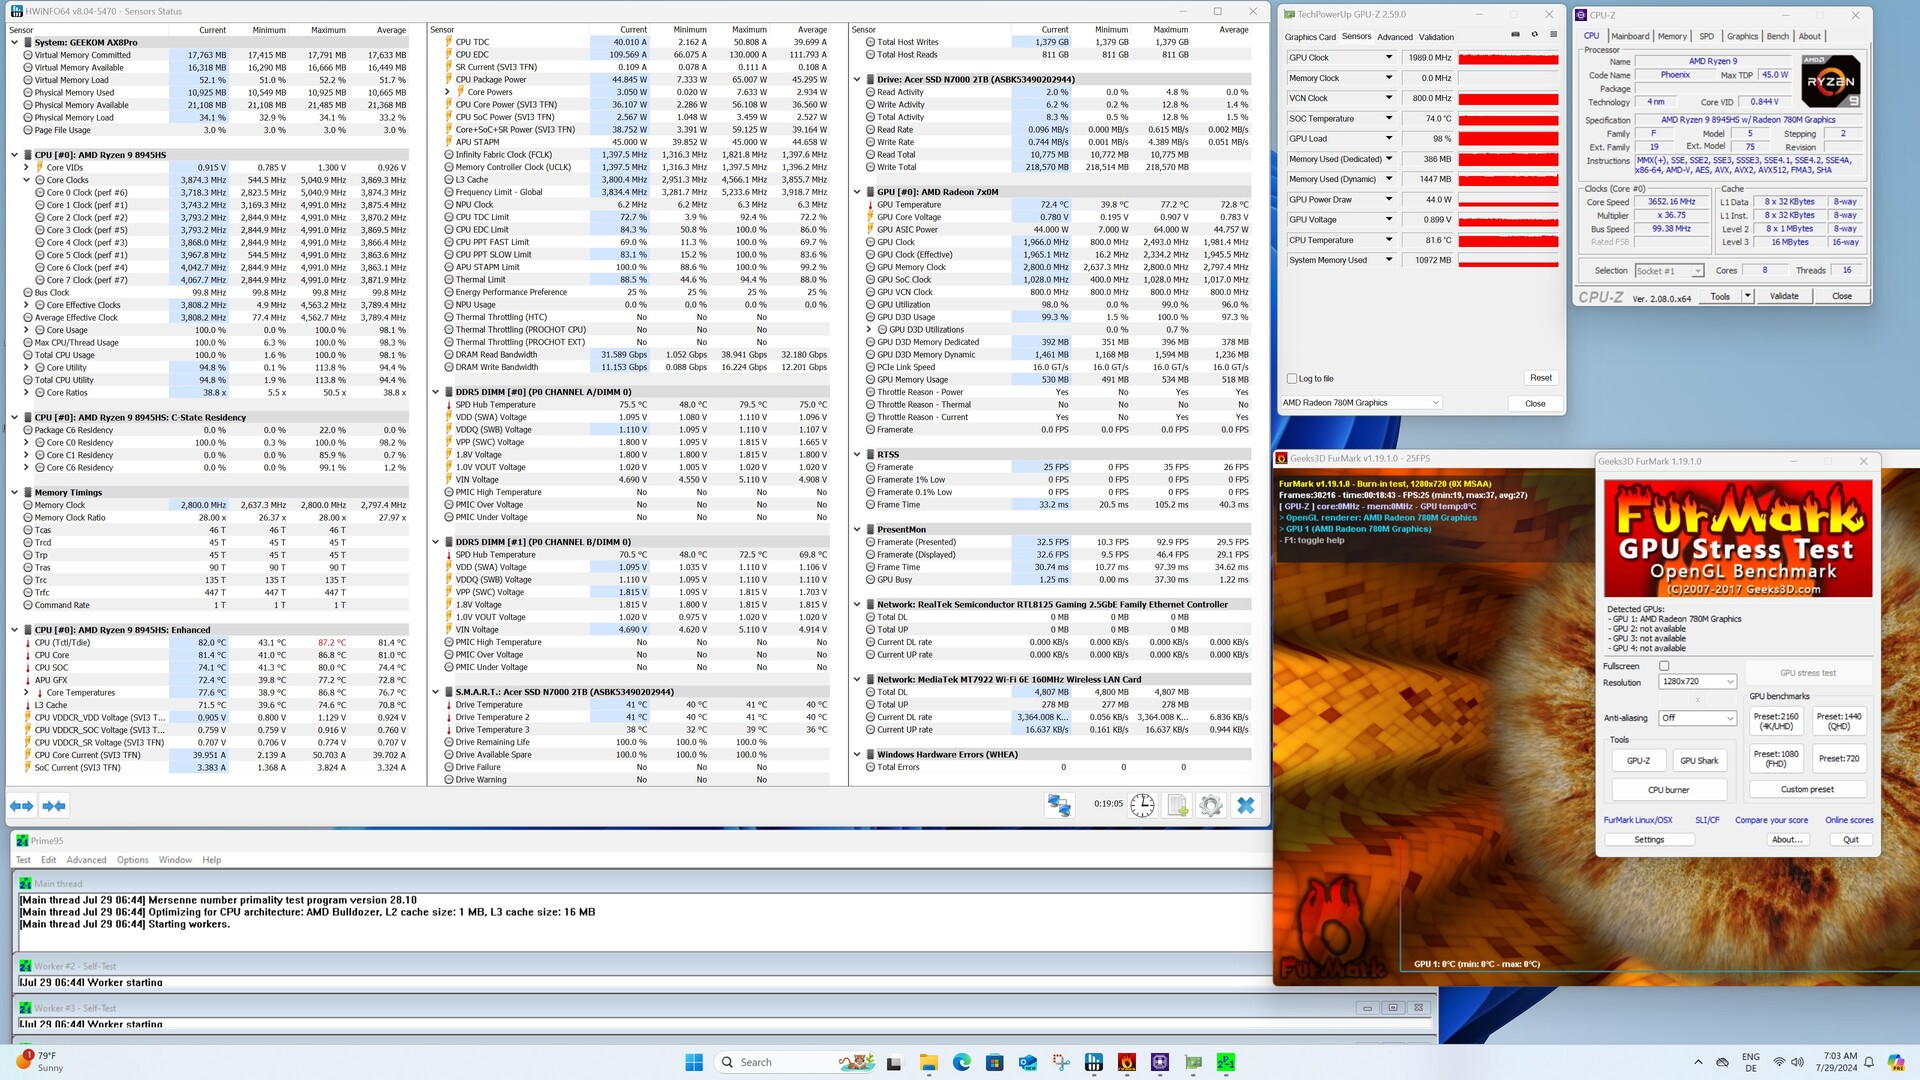This screenshot has width=1920, height=1080.
Task: Open GPU-Z AMD Radeon 780M device dropdown
Action: [1361, 403]
